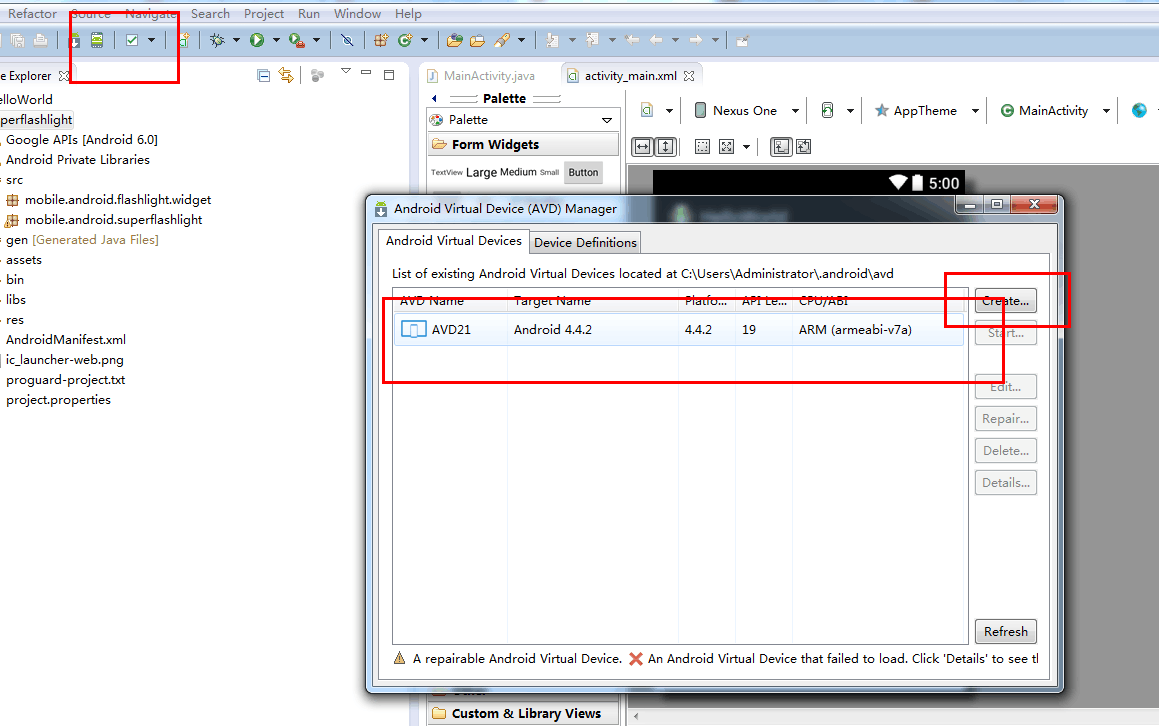Viewport: 1159px width, 726px height.
Task: Open the Lint checkmark dropdown arrow
Action: pyautogui.click(x=152, y=41)
